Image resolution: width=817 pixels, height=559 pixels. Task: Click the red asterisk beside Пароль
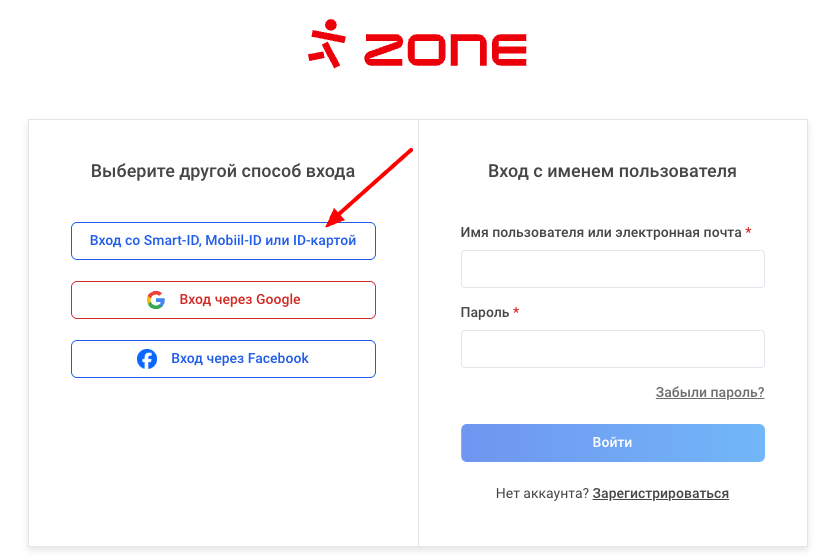tap(516, 311)
